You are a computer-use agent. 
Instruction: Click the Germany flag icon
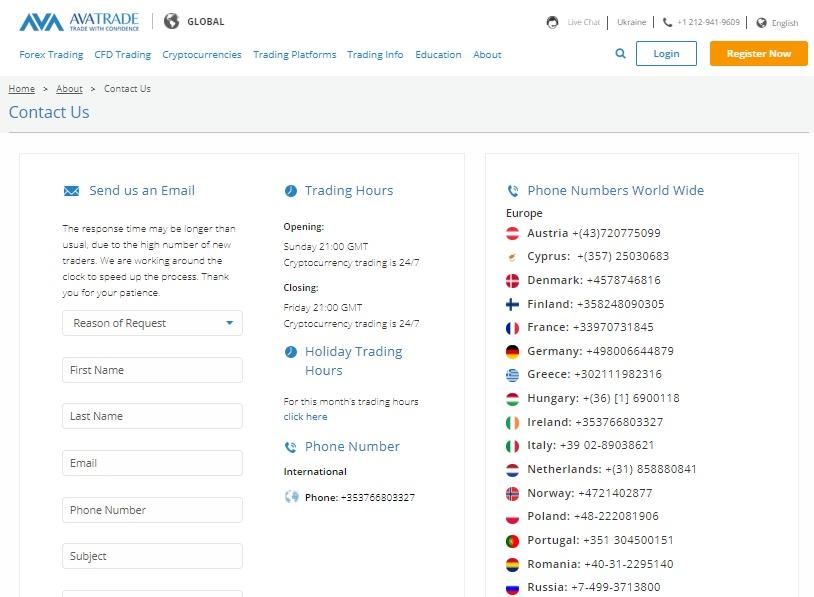(512, 351)
